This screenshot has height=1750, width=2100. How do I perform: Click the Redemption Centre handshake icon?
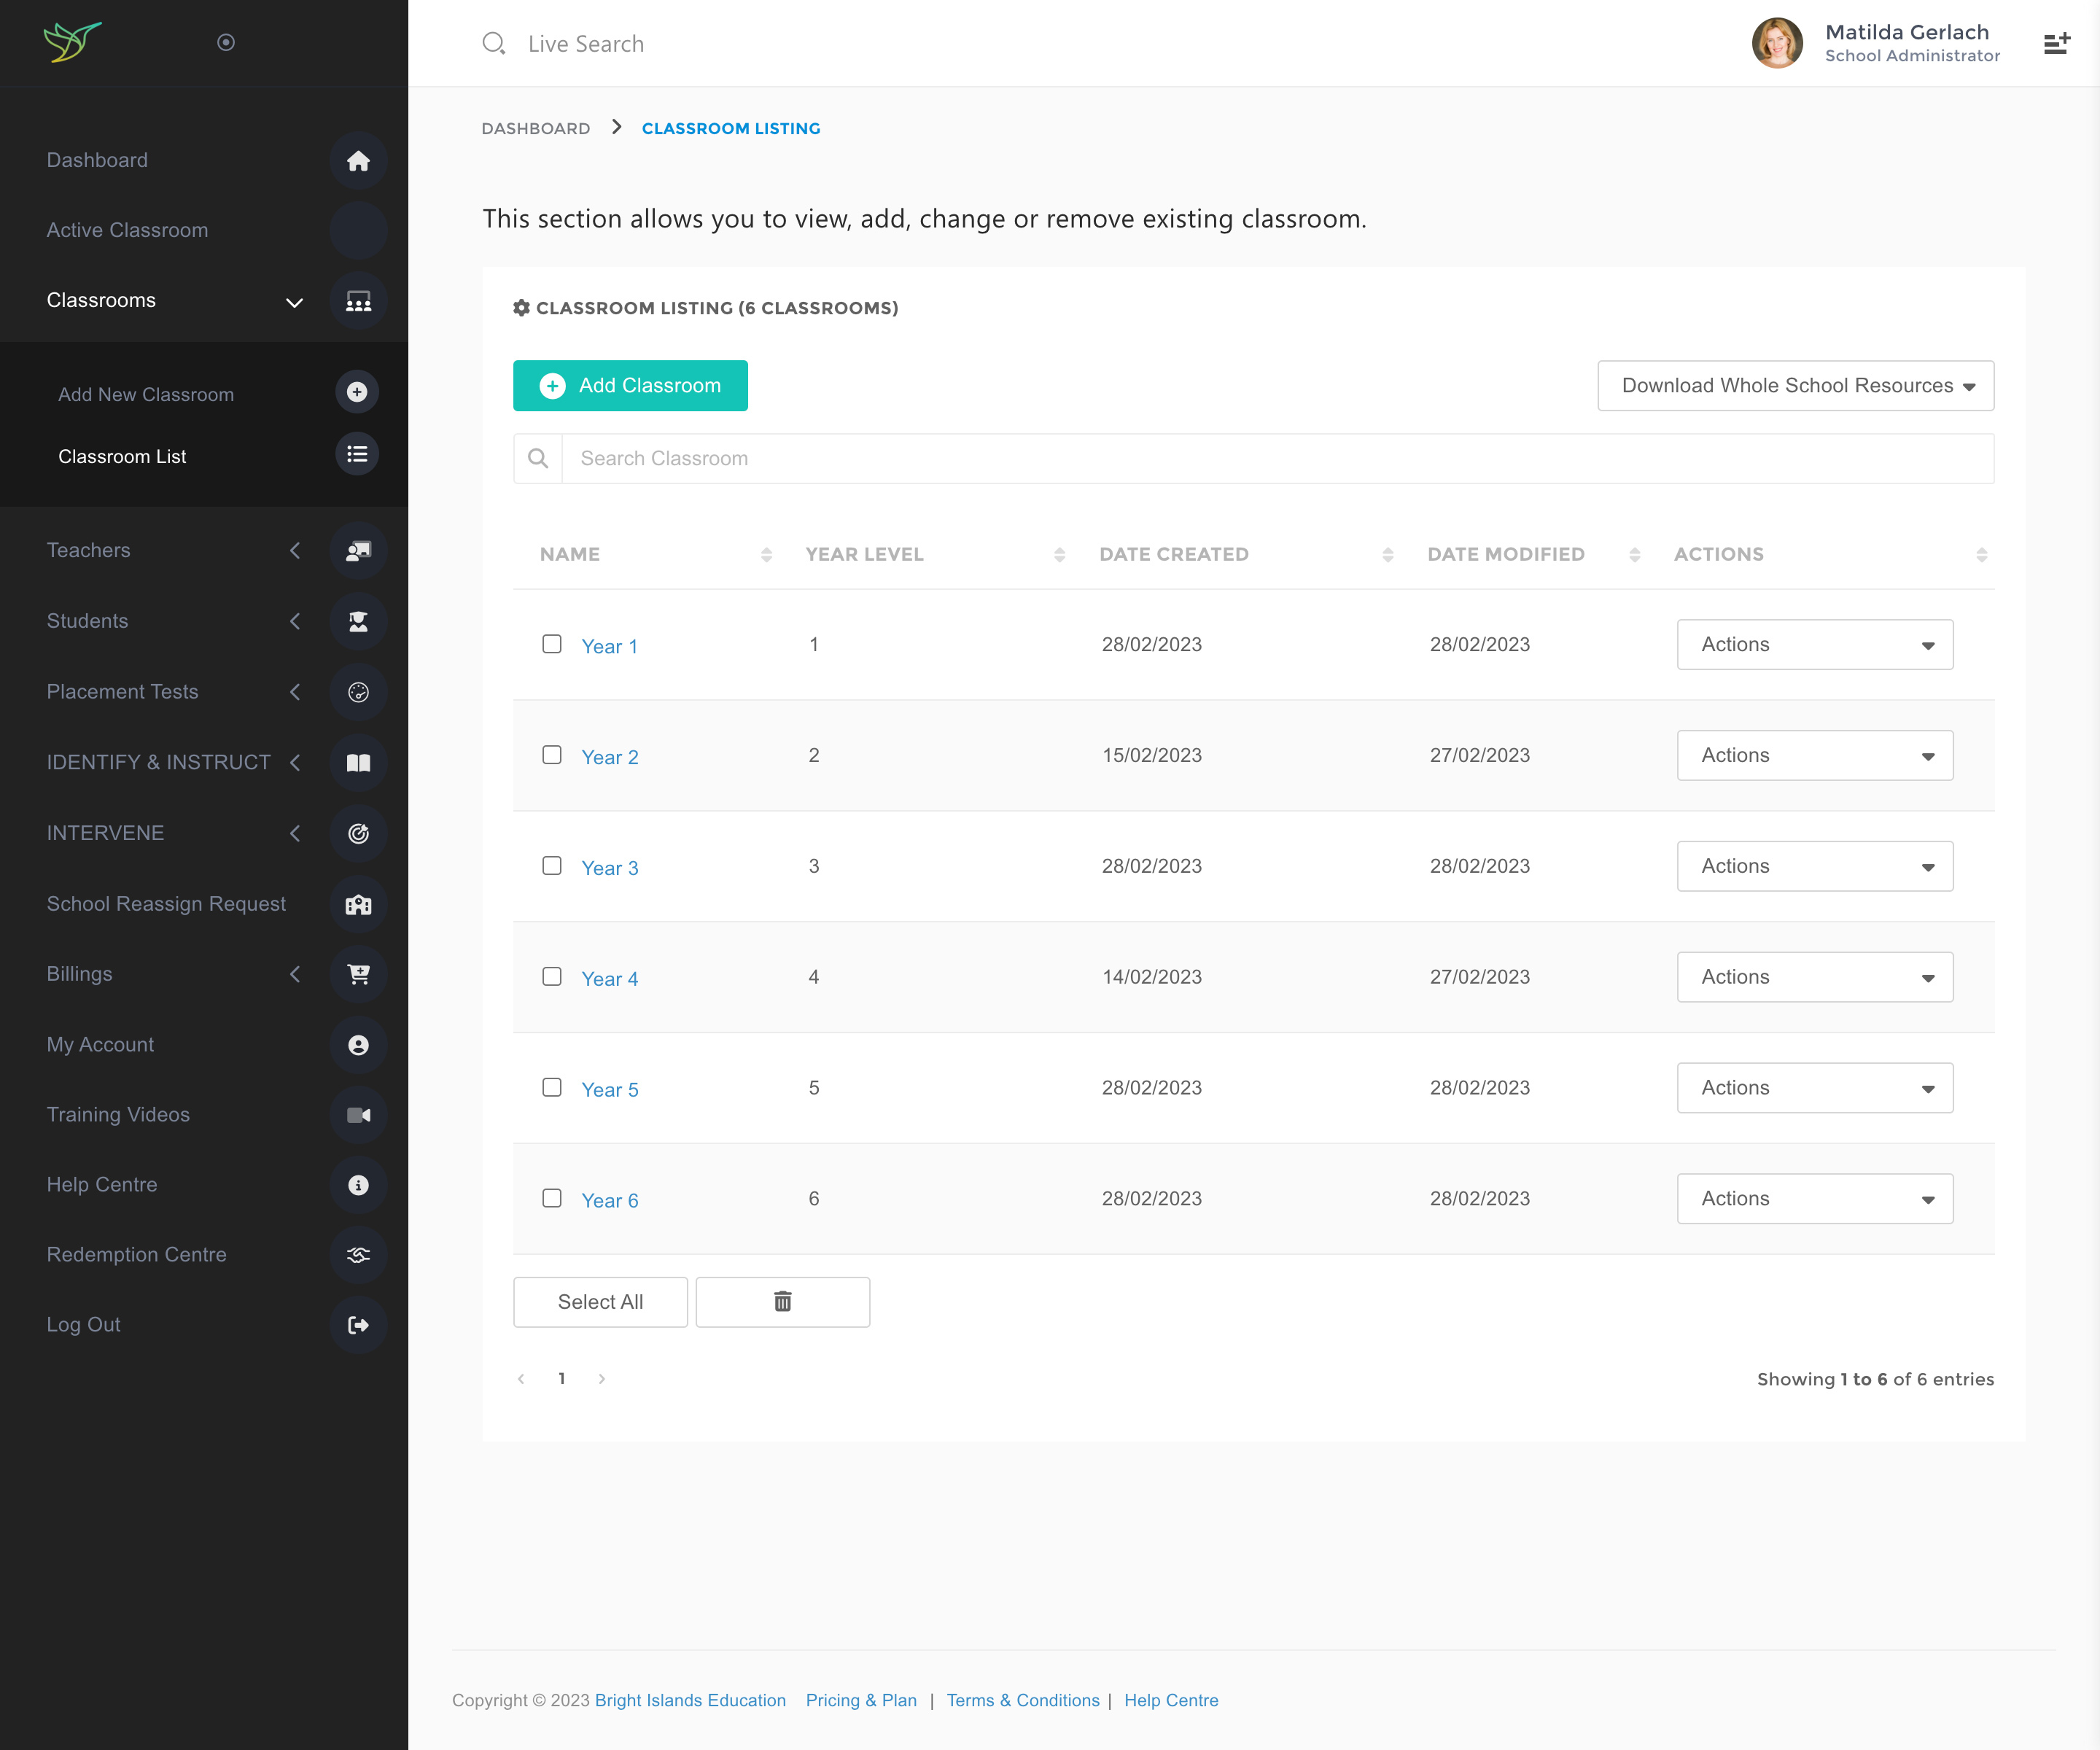pos(358,1255)
